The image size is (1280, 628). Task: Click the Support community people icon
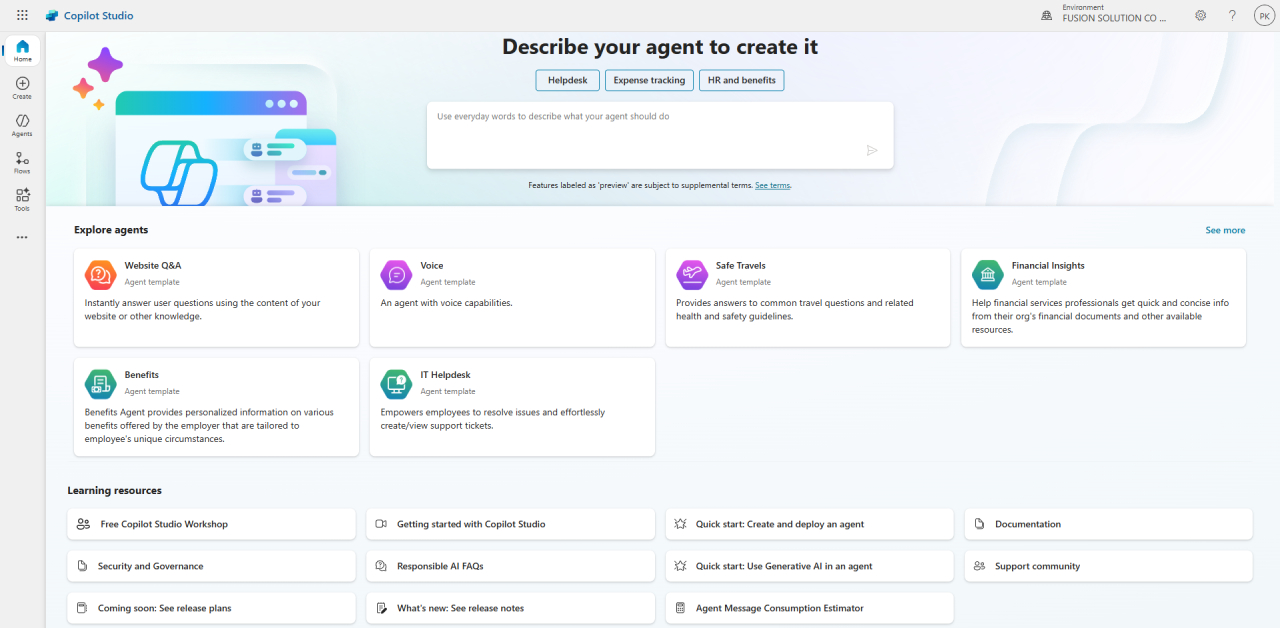tap(980, 566)
